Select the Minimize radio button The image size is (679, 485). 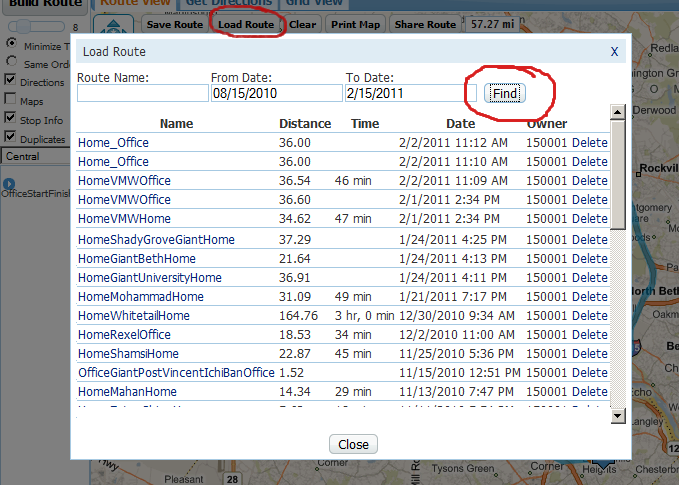[x=11, y=44]
